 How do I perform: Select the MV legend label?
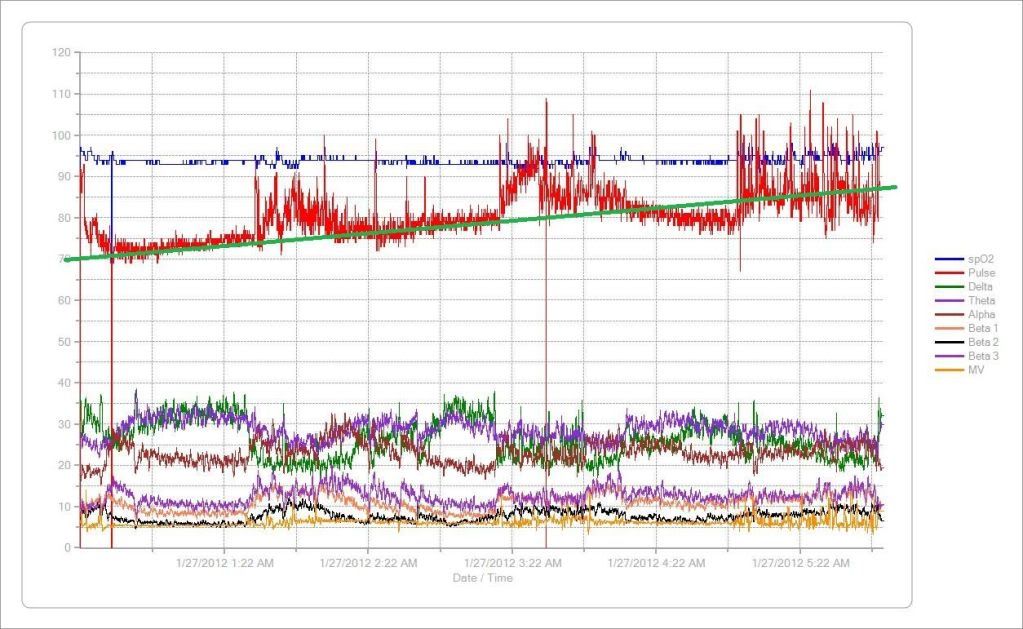976,370
